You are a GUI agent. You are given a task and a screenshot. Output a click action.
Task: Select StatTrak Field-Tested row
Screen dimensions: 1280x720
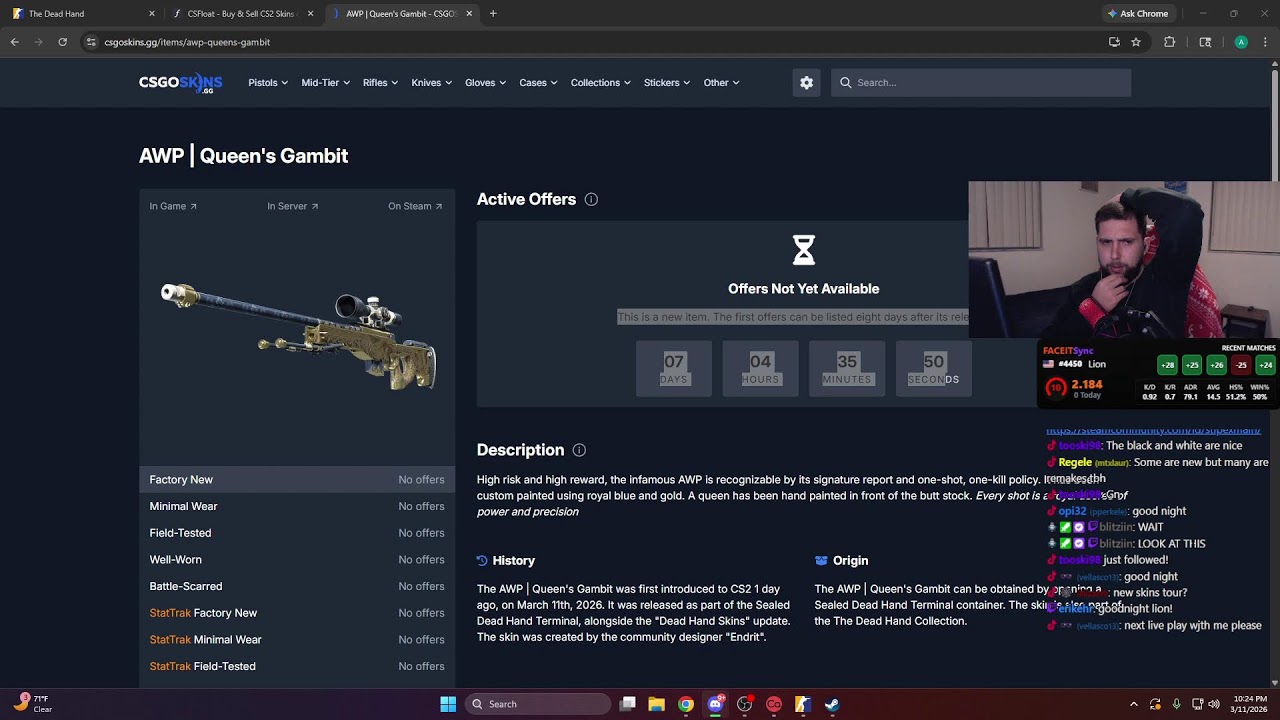click(297, 666)
